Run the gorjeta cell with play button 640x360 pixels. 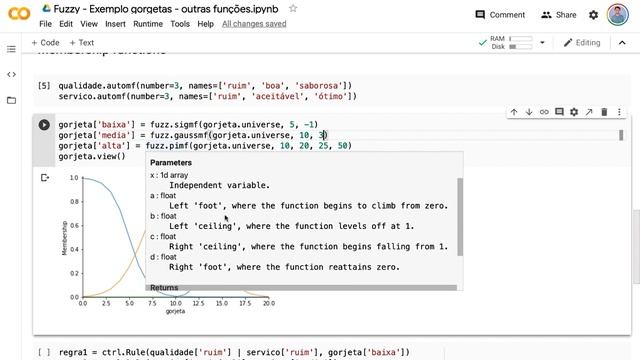pyautogui.click(x=44, y=124)
